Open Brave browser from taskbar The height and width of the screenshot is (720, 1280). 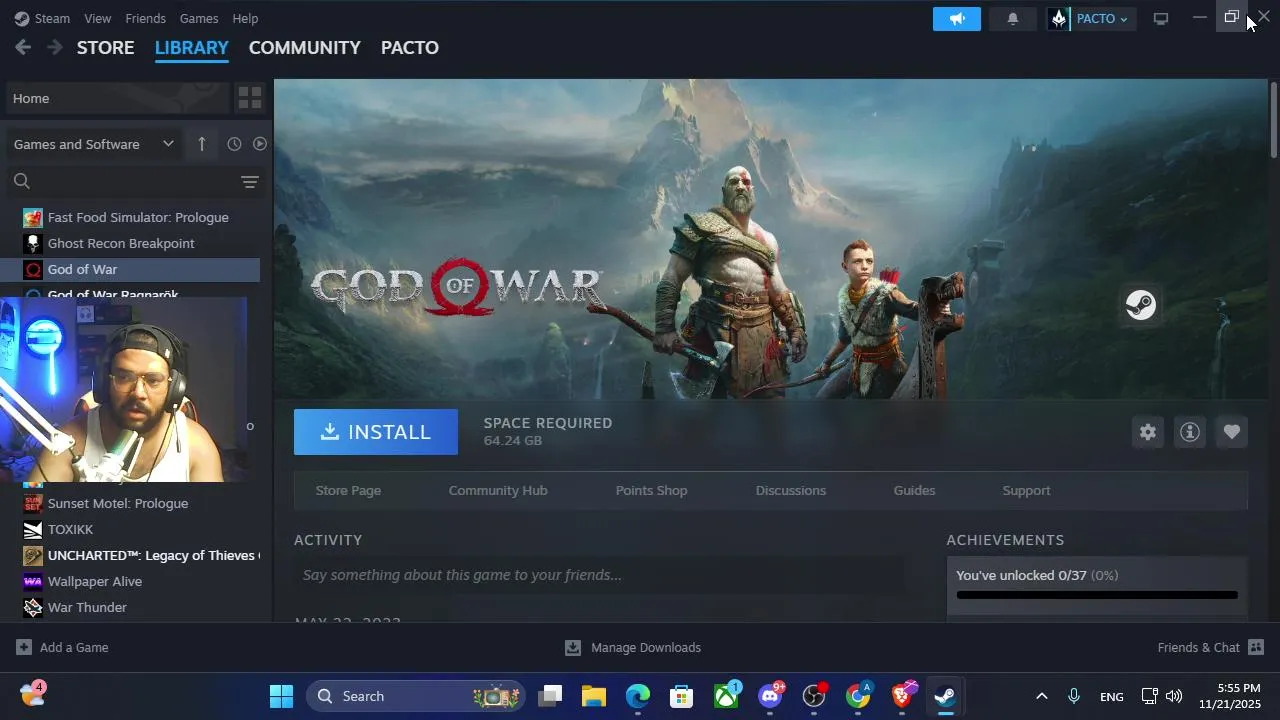tap(902, 696)
